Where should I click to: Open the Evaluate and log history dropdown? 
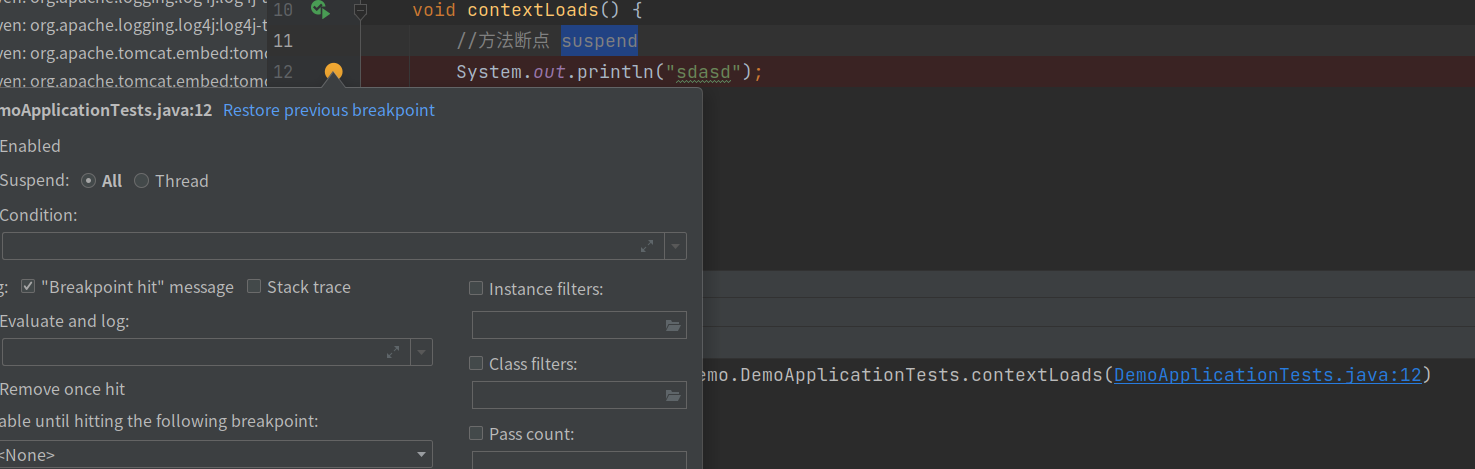pos(422,352)
